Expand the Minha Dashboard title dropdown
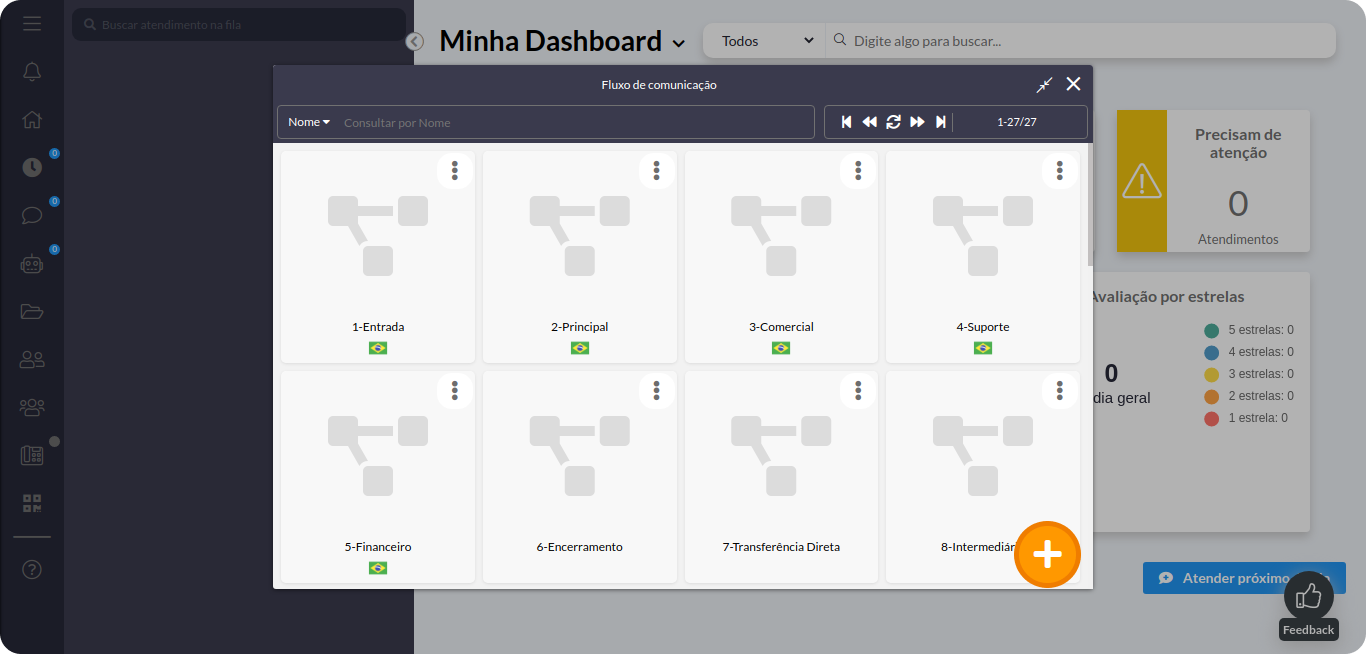The width and height of the screenshot is (1366, 654). (679, 43)
